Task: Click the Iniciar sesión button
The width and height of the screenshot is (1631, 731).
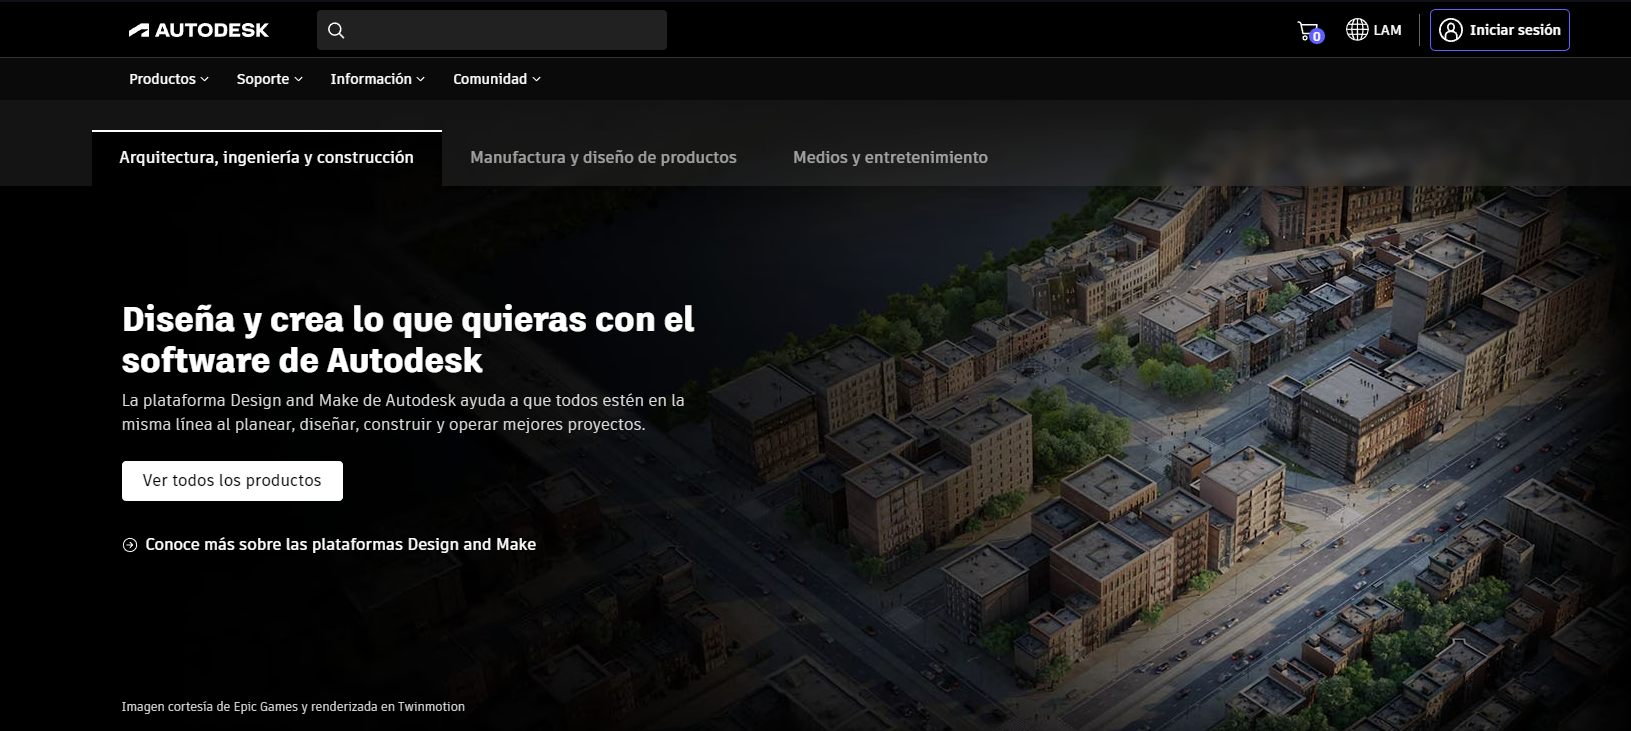Action: tap(1500, 30)
